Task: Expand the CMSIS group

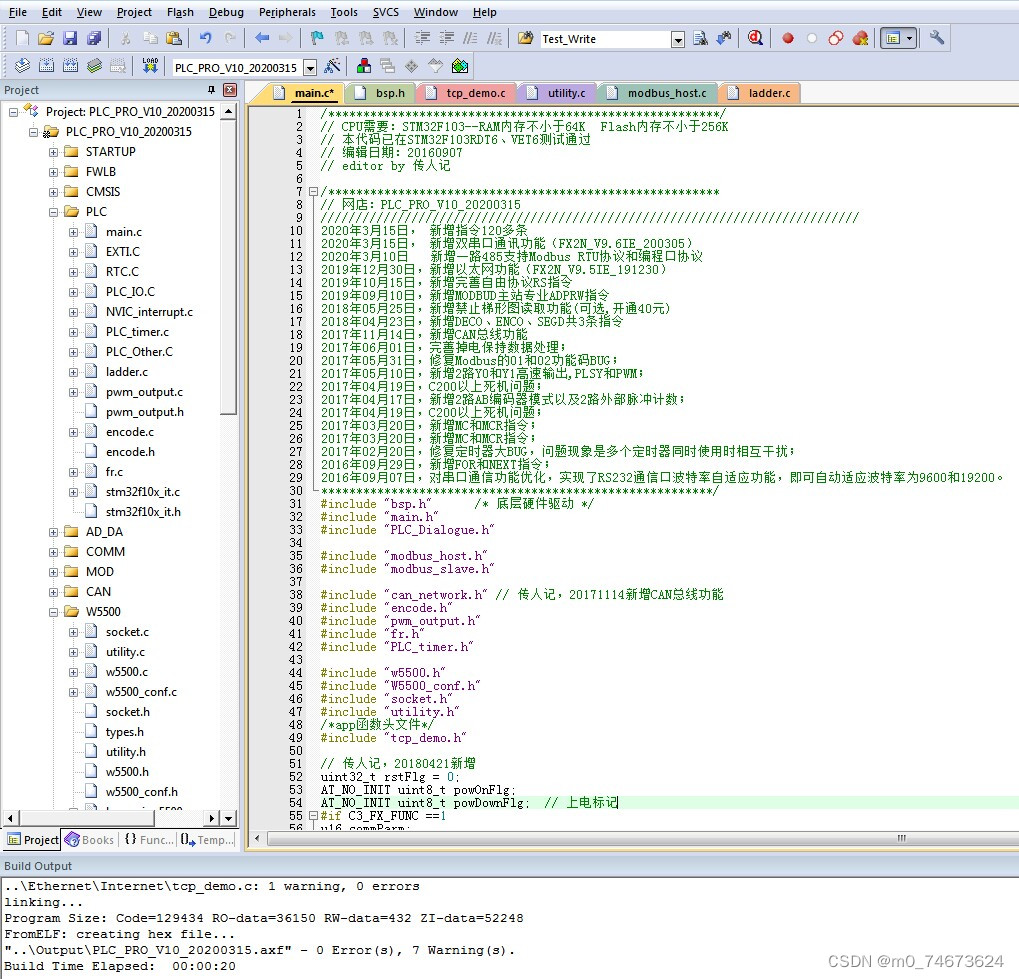Action: [x=53, y=192]
